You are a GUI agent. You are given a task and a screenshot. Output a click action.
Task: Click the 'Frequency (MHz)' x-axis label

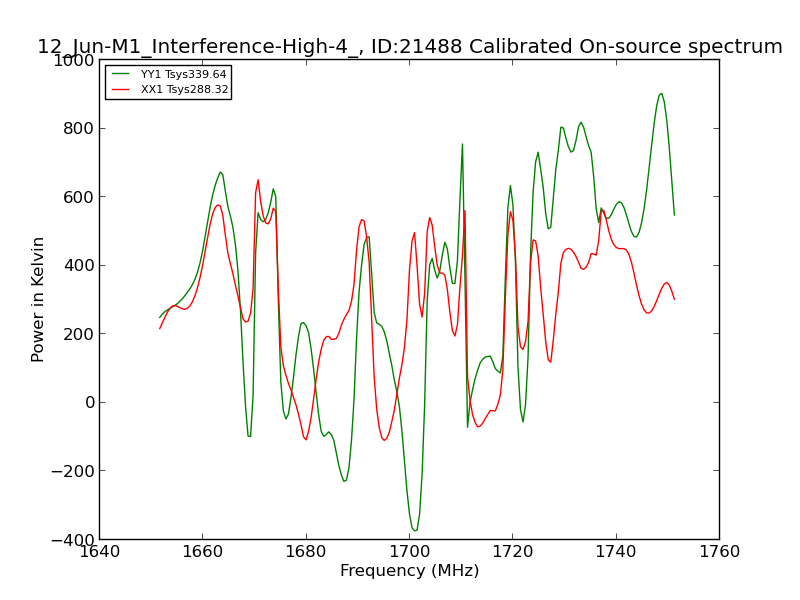click(x=410, y=570)
